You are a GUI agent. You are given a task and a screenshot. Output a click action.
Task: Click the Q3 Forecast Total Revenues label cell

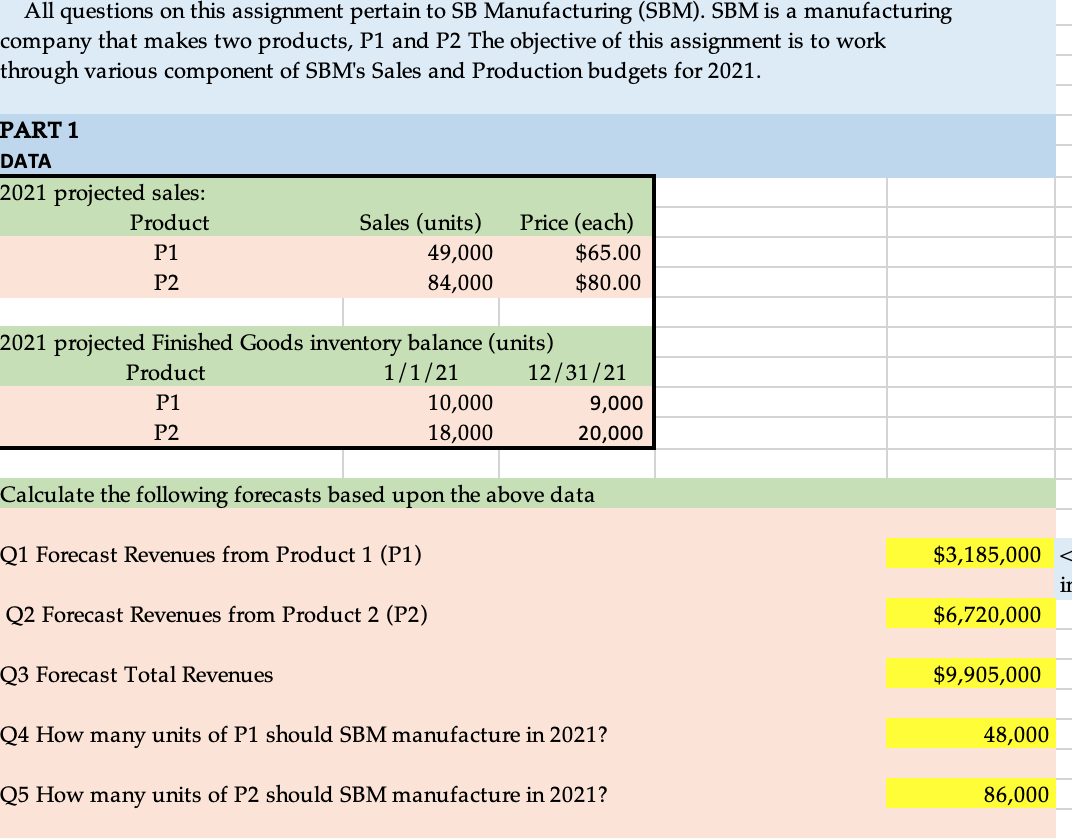point(136,674)
